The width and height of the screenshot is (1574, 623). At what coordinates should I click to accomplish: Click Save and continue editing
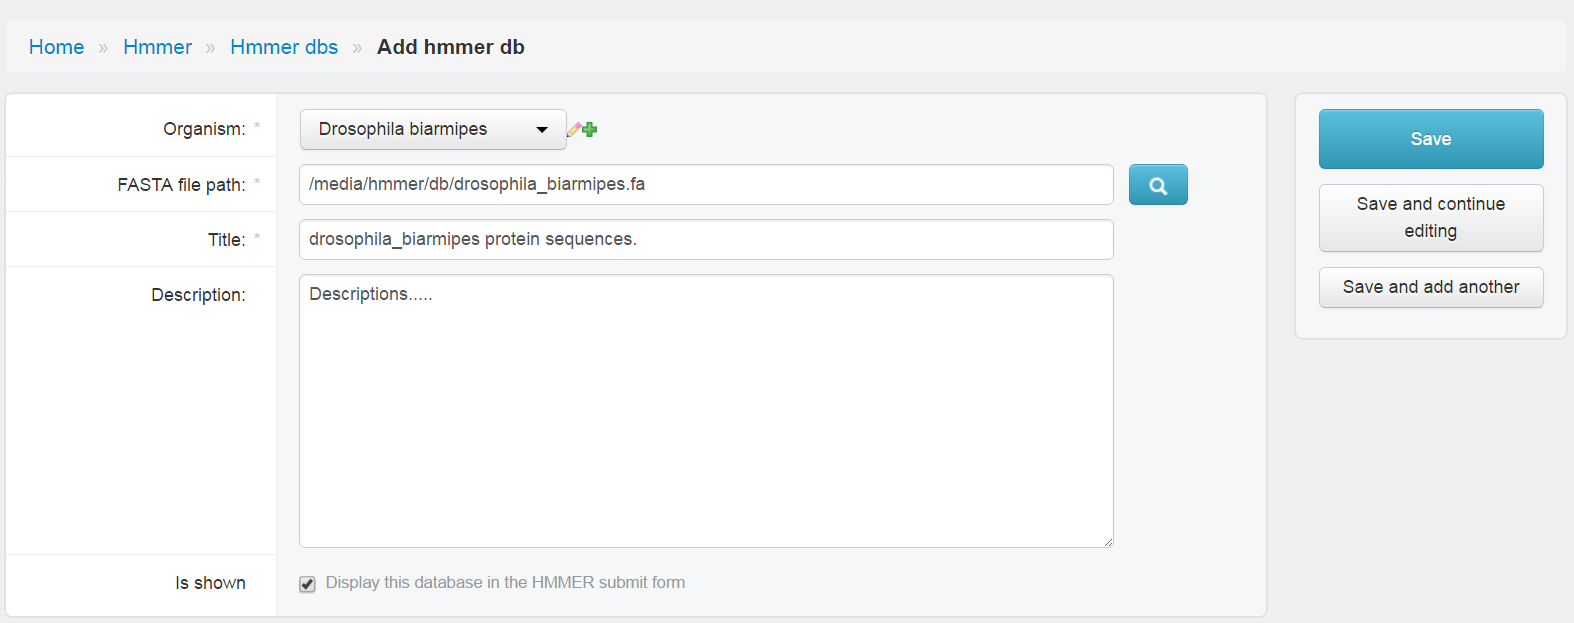[x=1431, y=218]
